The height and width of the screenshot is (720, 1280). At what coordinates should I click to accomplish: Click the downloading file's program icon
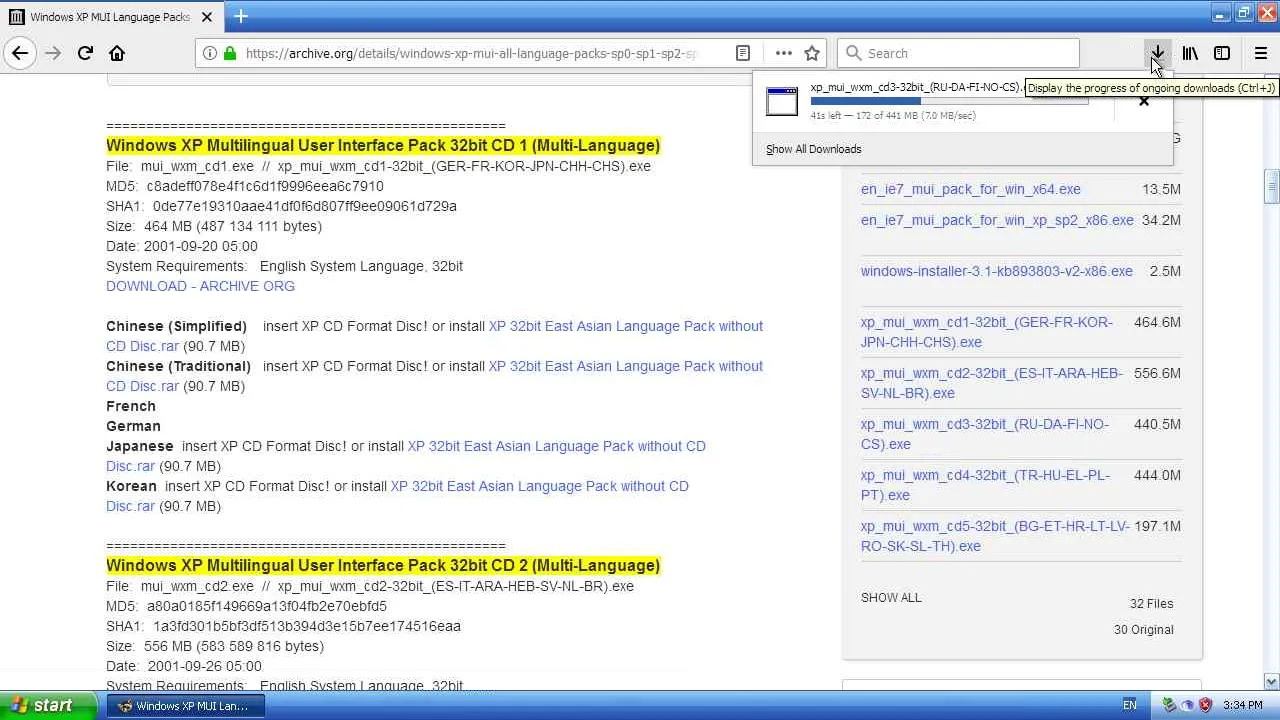coord(782,101)
